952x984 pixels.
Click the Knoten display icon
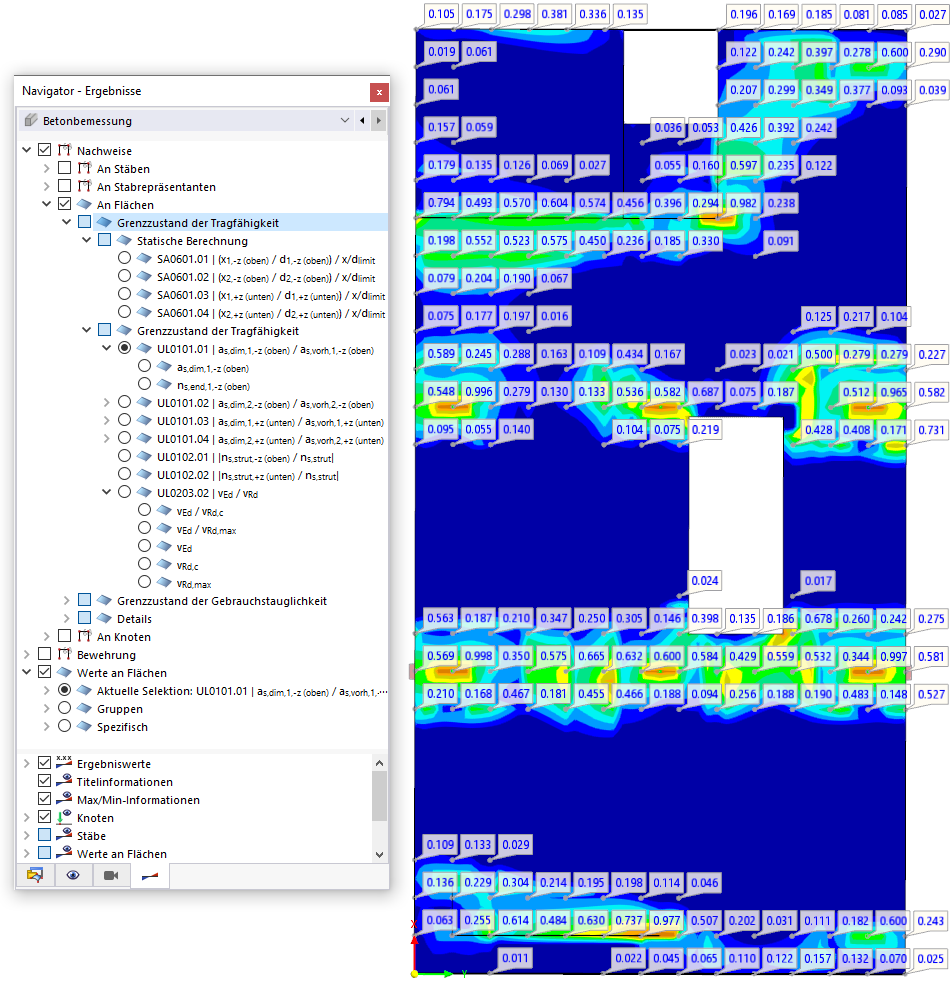(x=64, y=817)
